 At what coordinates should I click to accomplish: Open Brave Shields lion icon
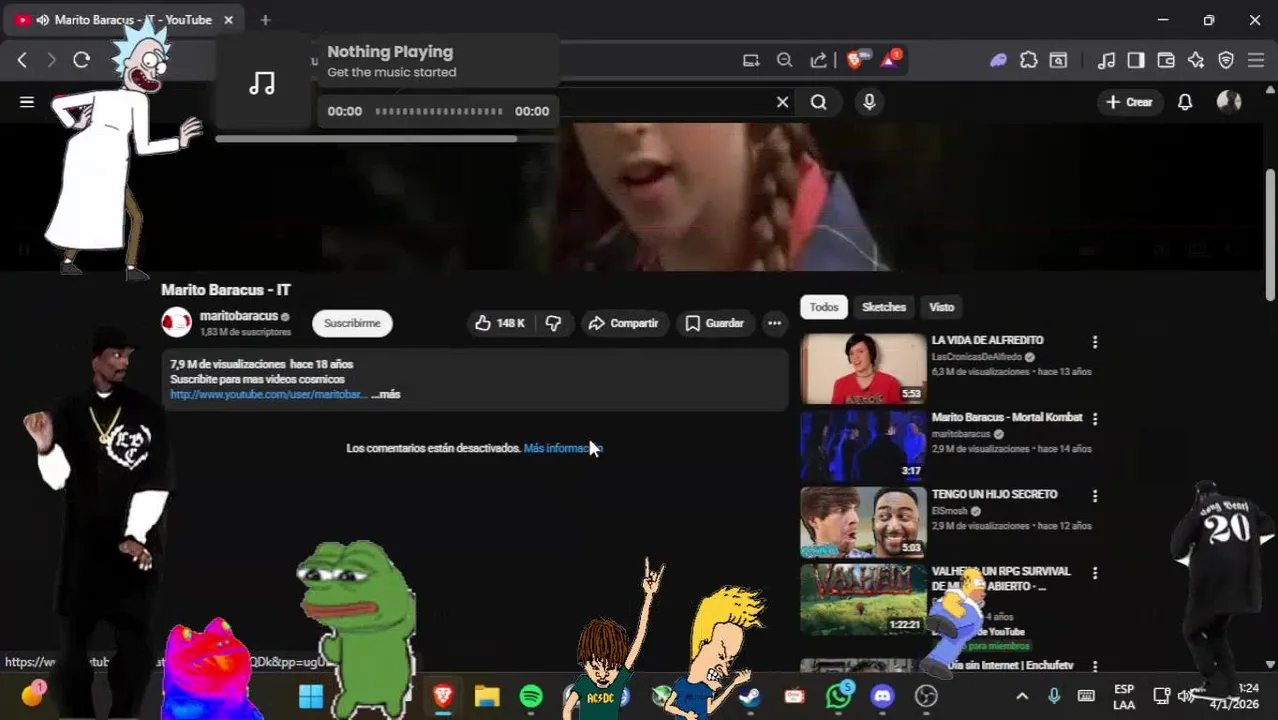pyautogui.click(x=855, y=60)
